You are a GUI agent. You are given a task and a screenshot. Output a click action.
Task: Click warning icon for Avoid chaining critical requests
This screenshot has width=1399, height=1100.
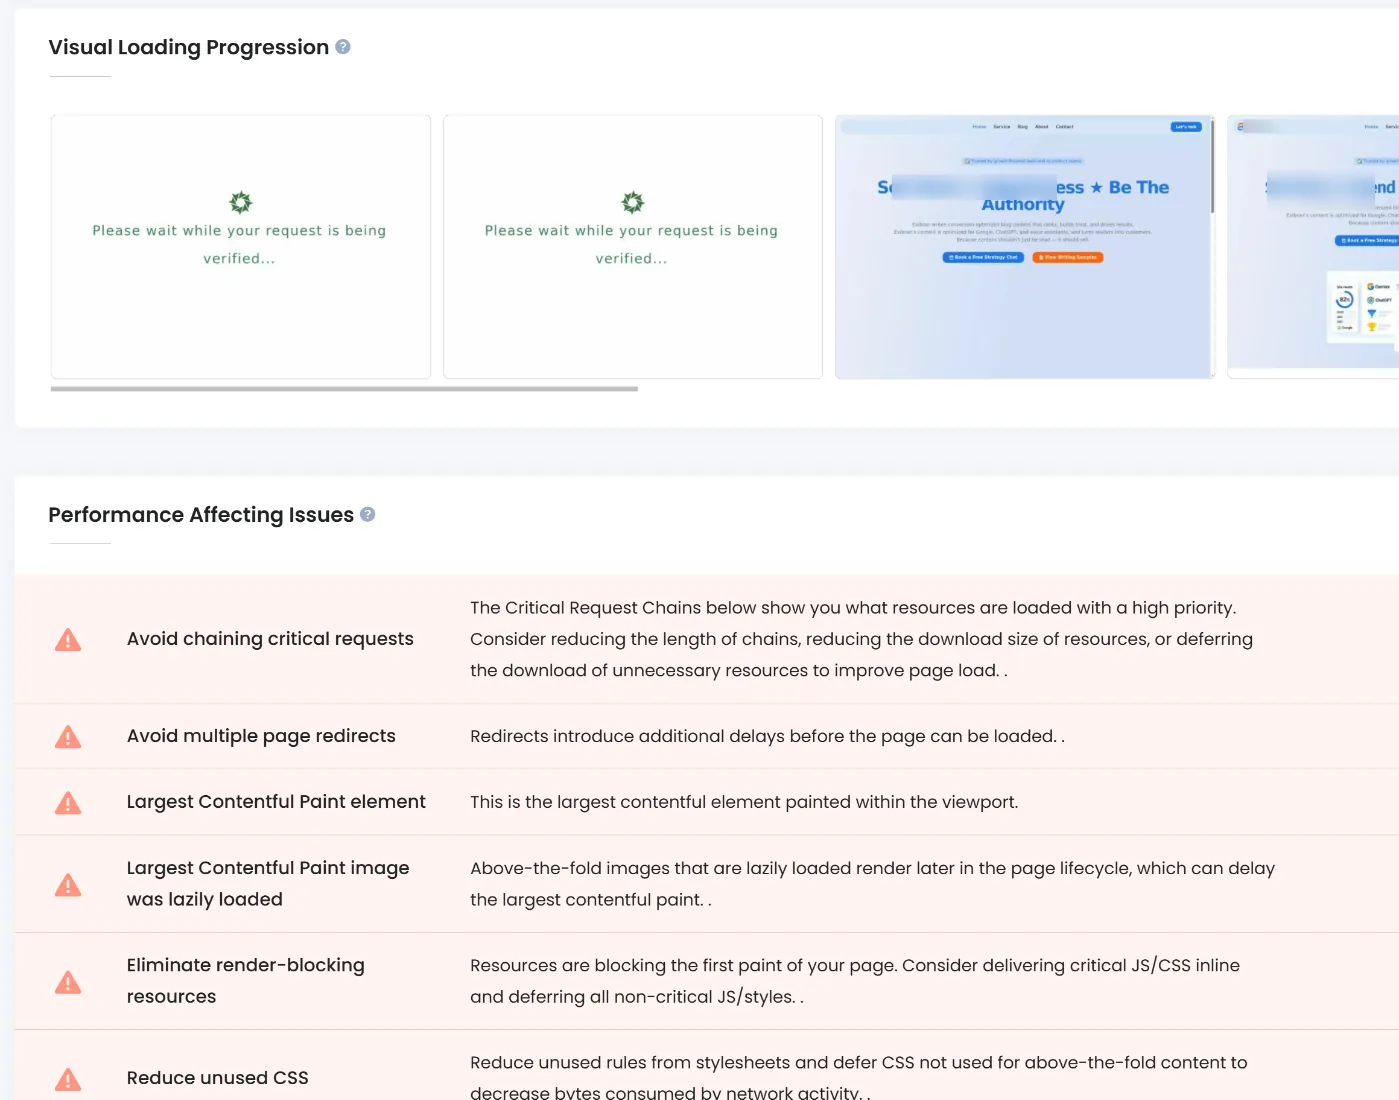[x=68, y=640]
